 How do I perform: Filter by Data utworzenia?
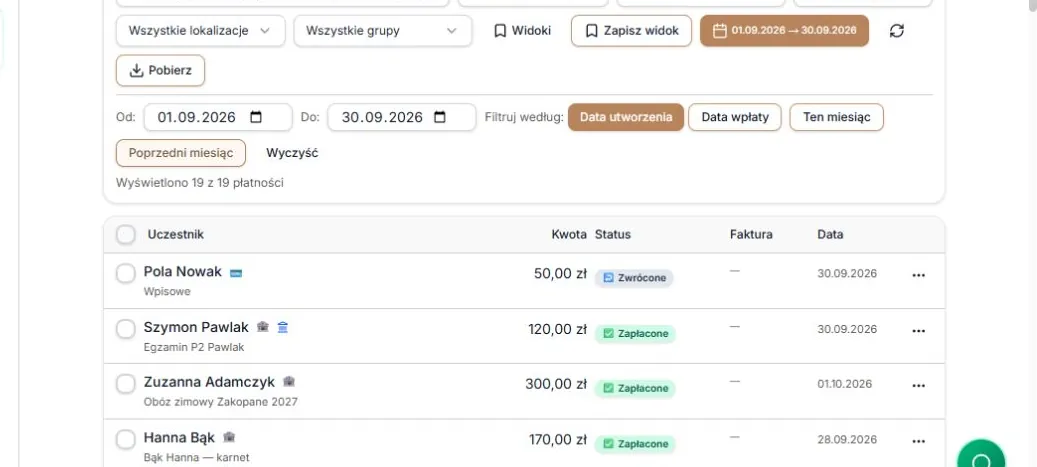click(x=626, y=117)
